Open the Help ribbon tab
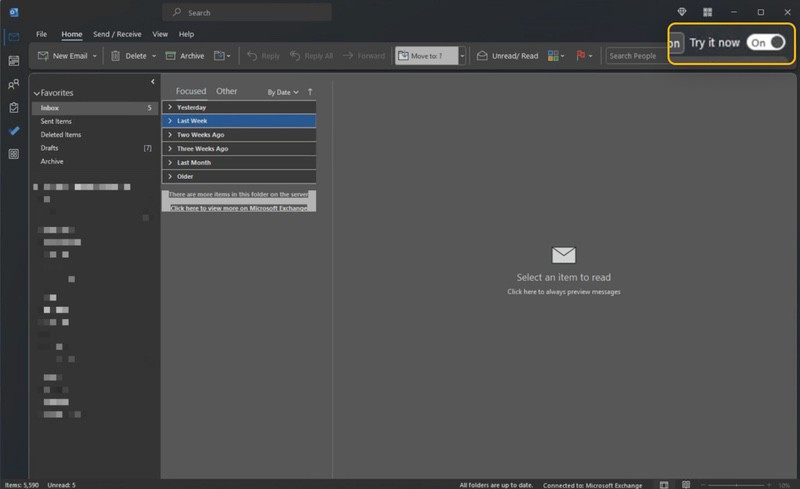The width and height of the screenshot is (800, 489). [x=186, y=34]
